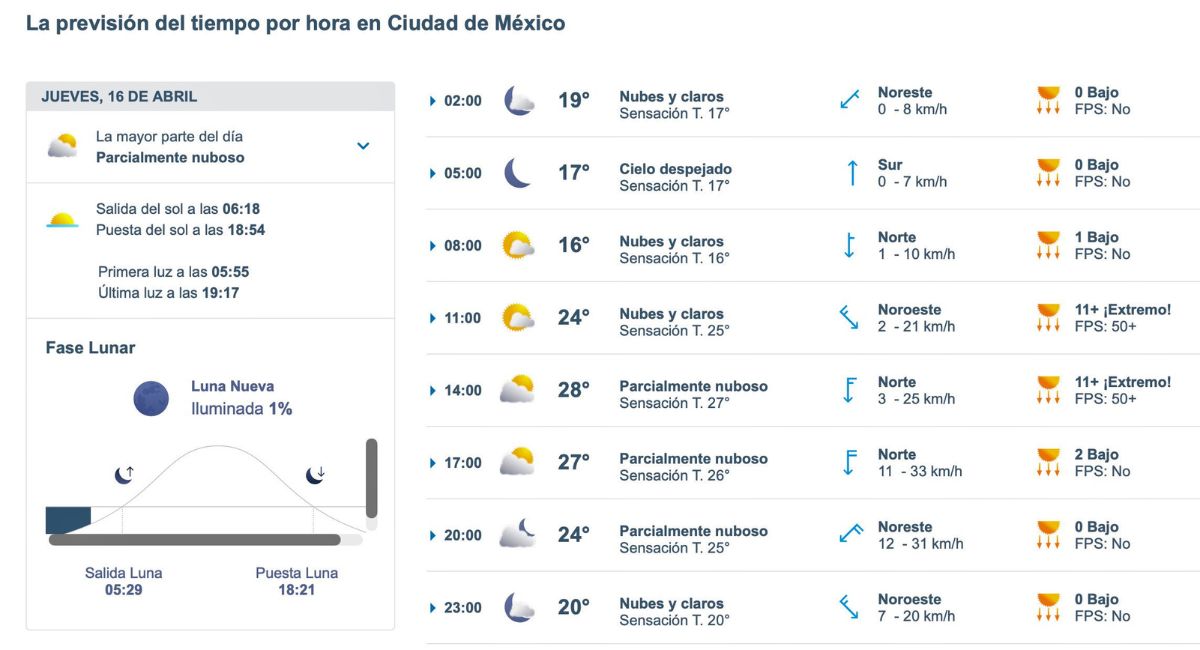The image size is (1200, 650).
Task: Expand the 02:00 forecast row
Action: click(x=431, y=100)
